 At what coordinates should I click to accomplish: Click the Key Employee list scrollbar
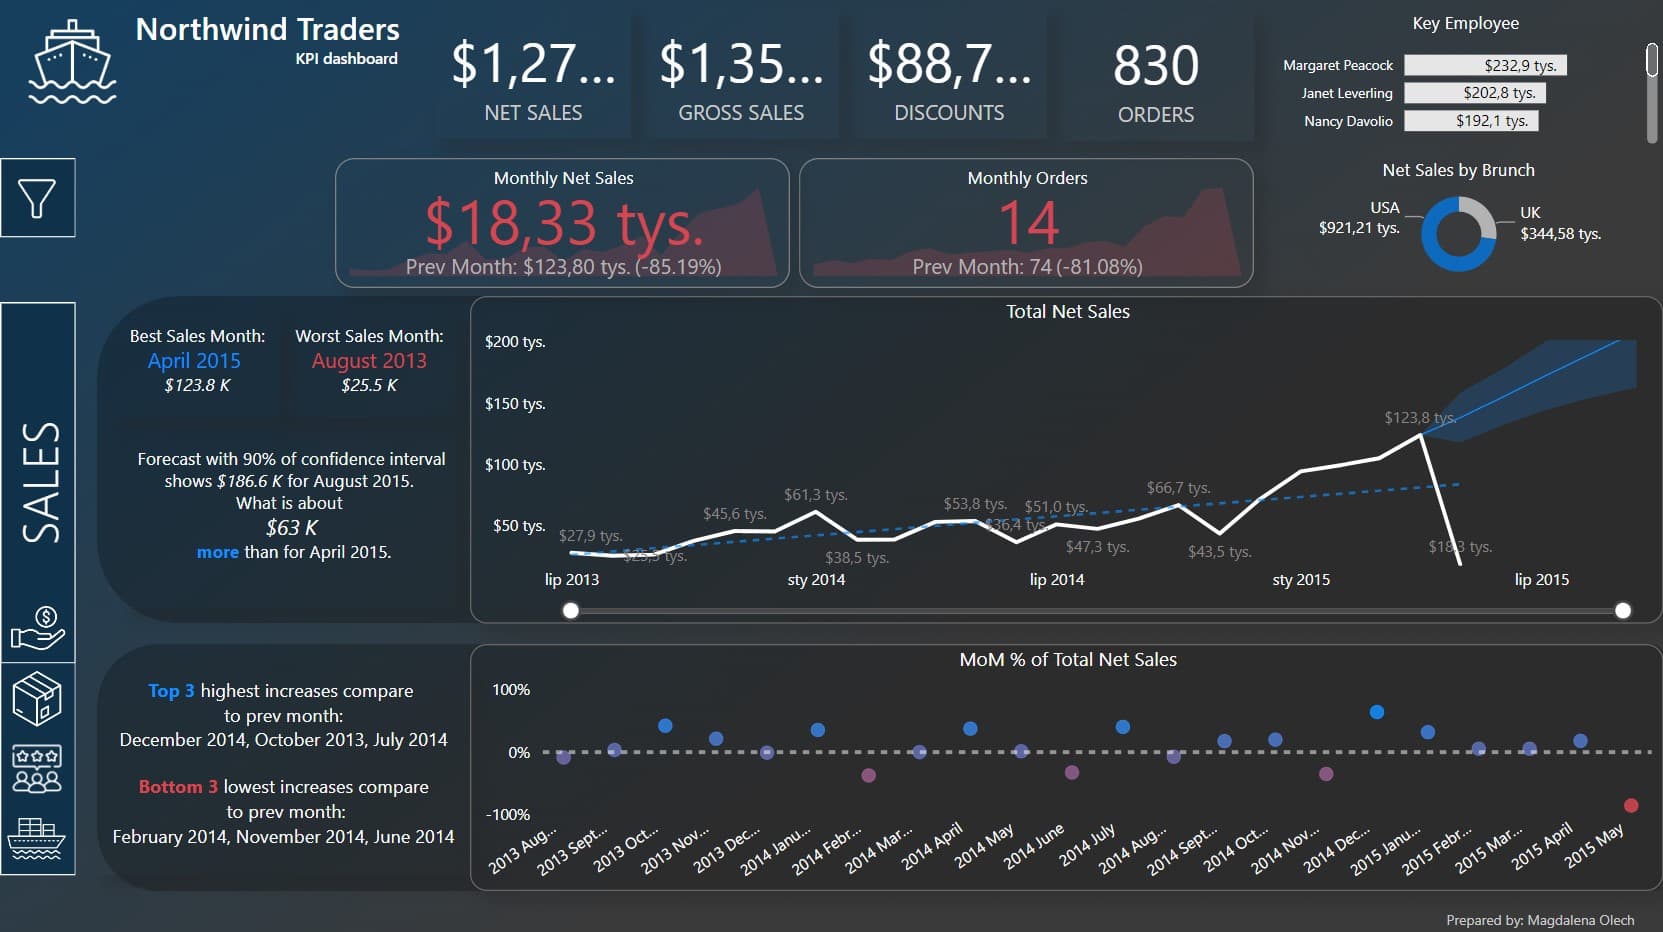click(1652, 60)
